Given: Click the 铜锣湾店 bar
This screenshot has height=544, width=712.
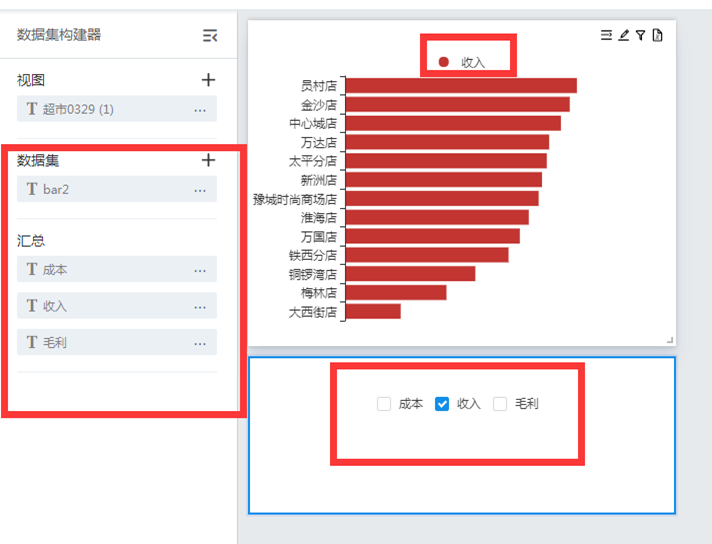Looking at the screenshot, I should coord(410,274).
